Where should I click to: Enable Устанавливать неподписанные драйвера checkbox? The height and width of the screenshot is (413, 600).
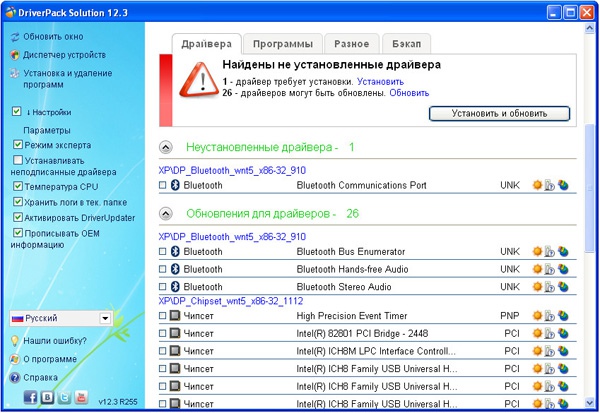[18, 160]
